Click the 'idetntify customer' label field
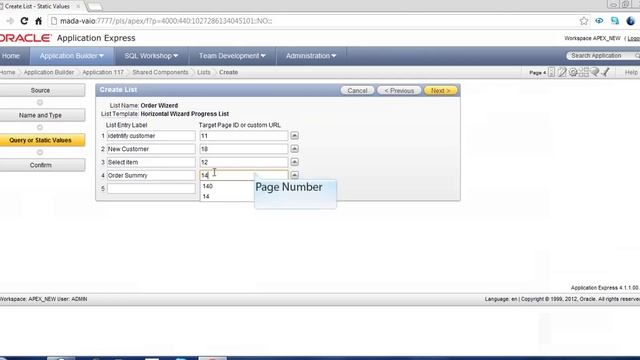The height and width of the screenshot is (360, 640). pos(151,136)
